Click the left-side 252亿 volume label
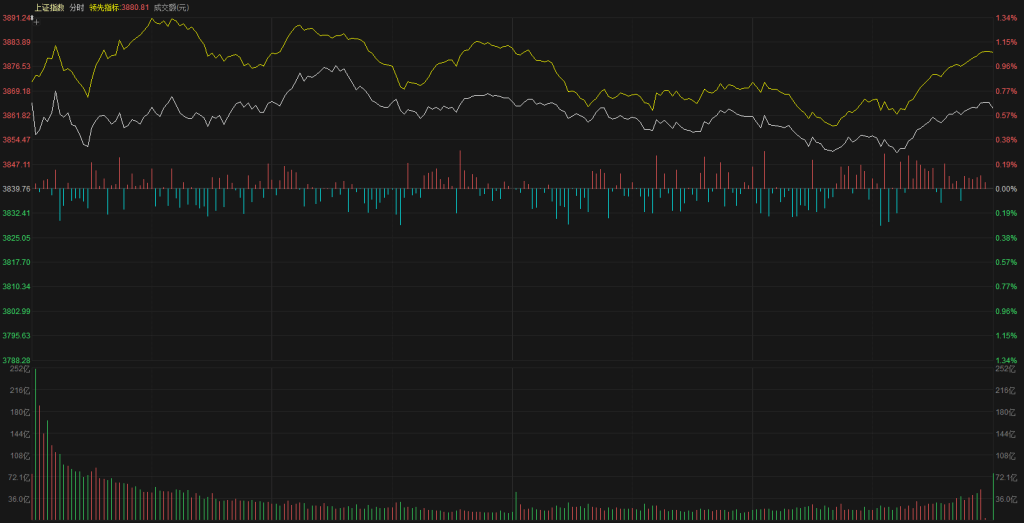1024x523 pixels. 20,369
